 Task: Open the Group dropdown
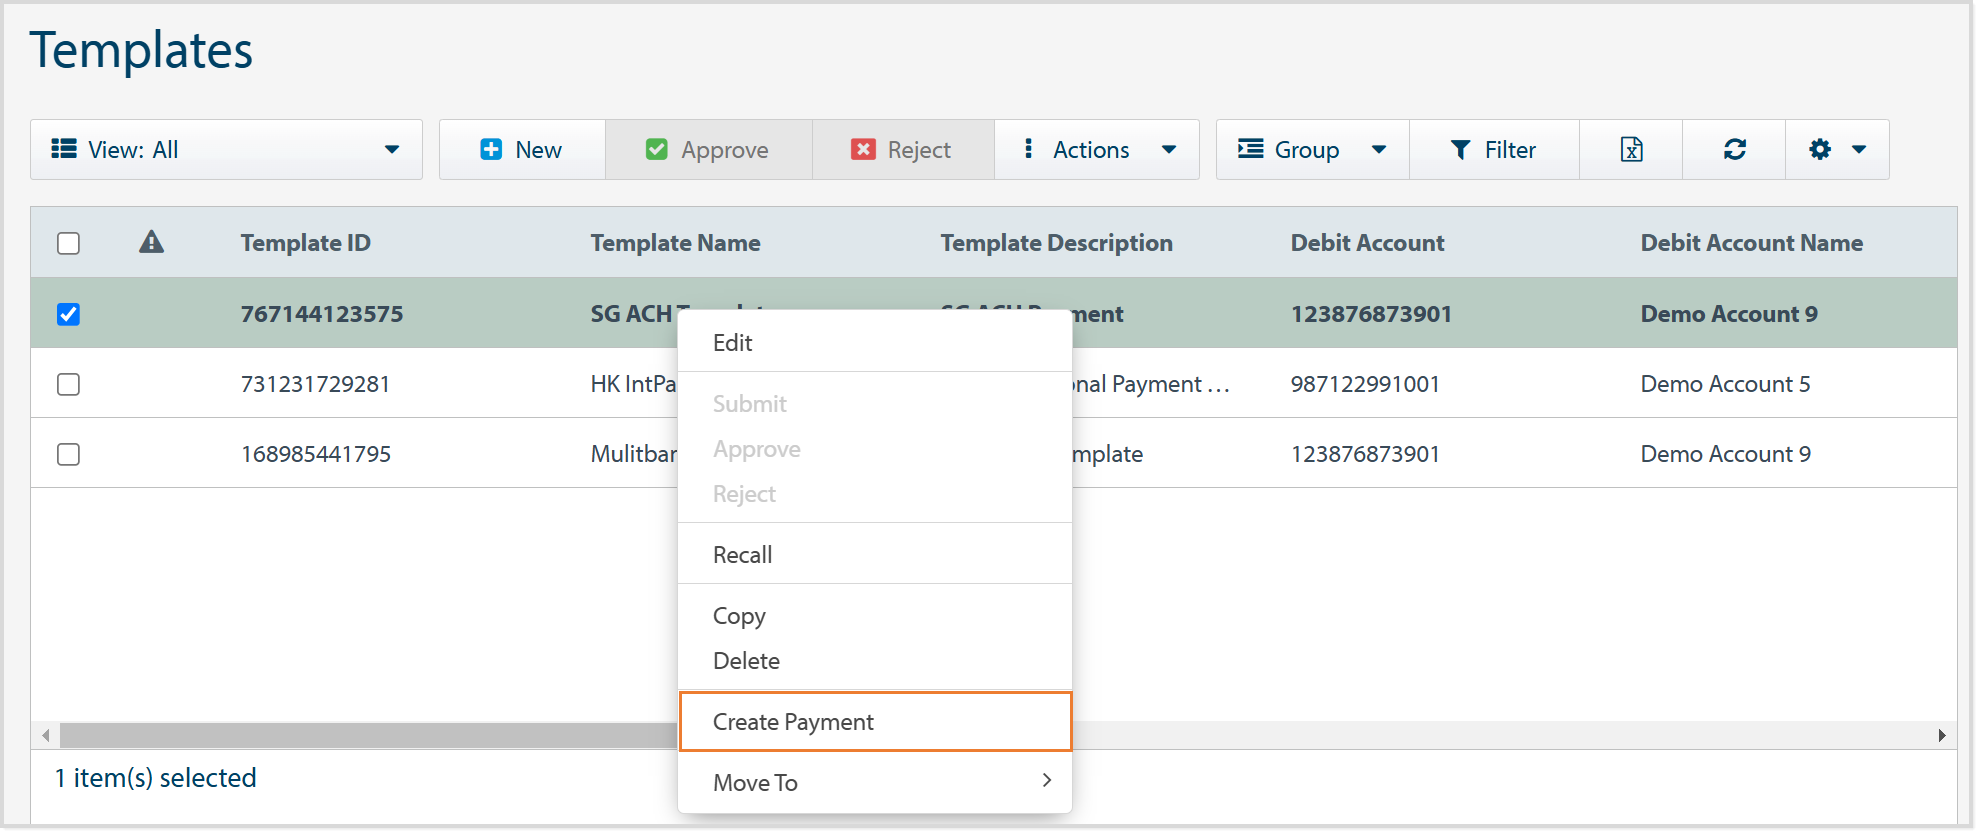click(1311, 150)
